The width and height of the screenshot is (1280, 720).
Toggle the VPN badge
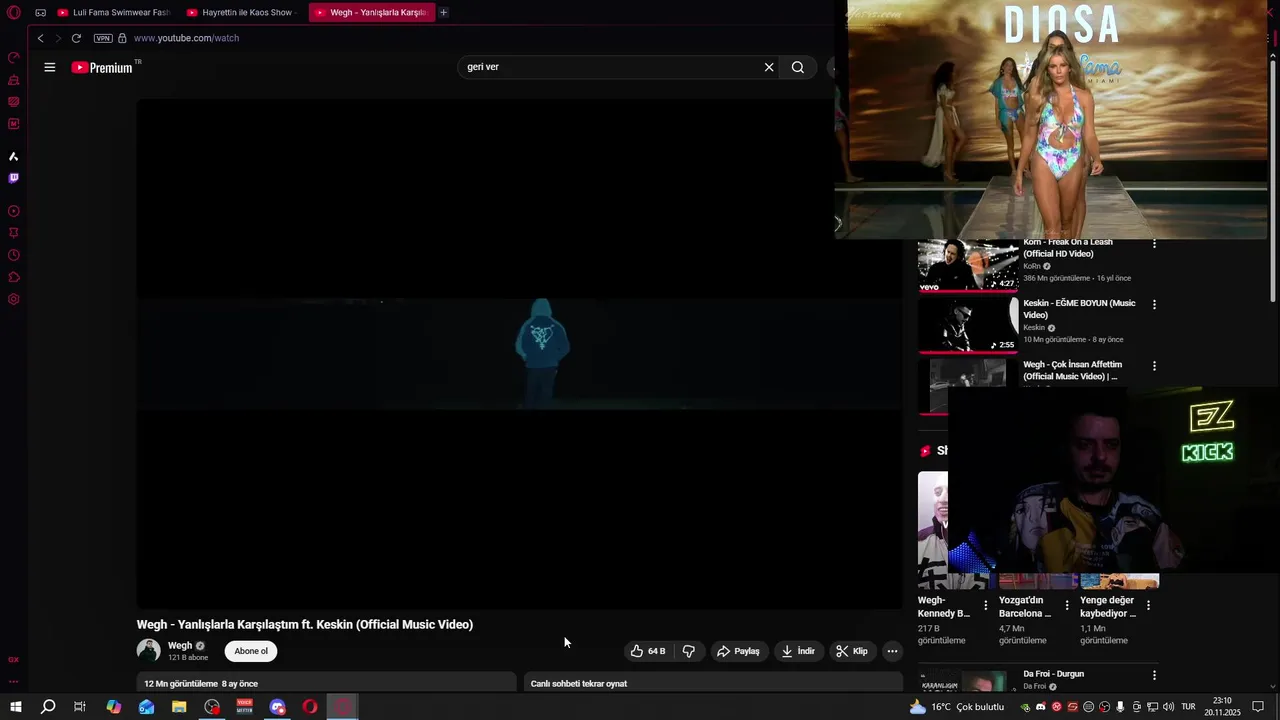(103, 38)
